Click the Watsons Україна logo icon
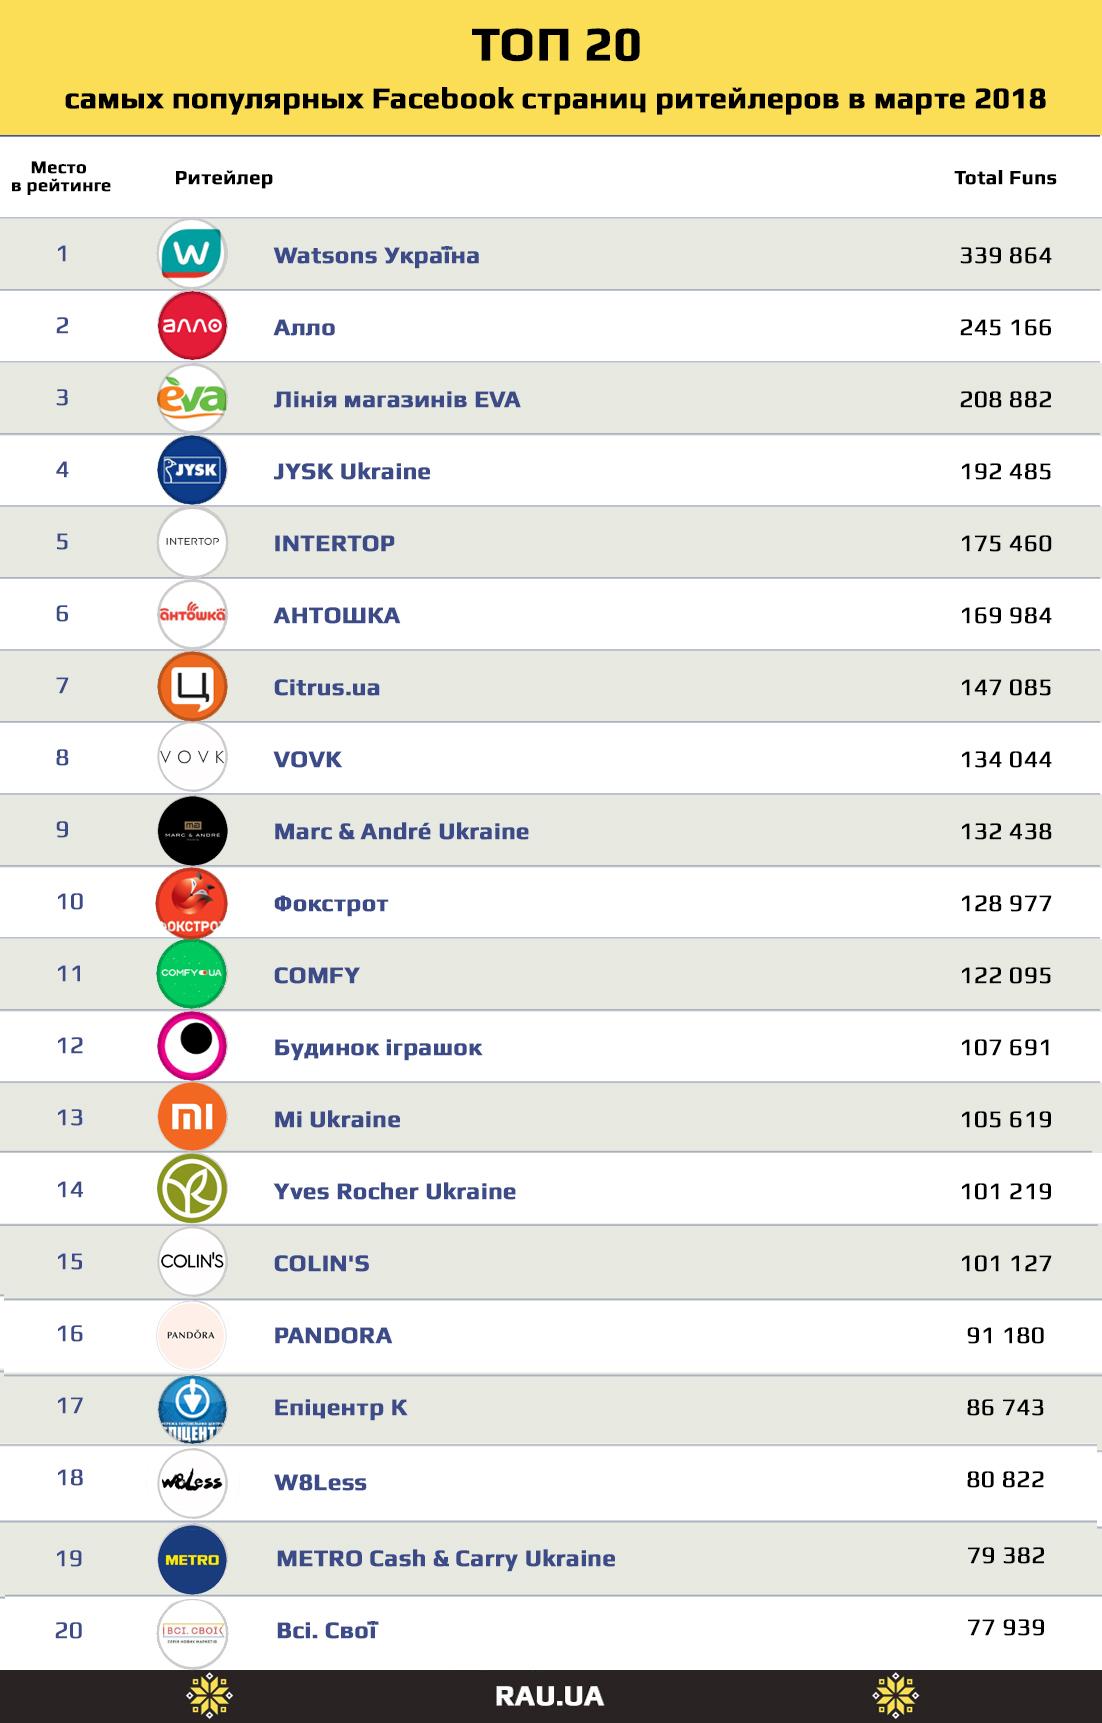1102x1723 pixels. click(192, 254)
